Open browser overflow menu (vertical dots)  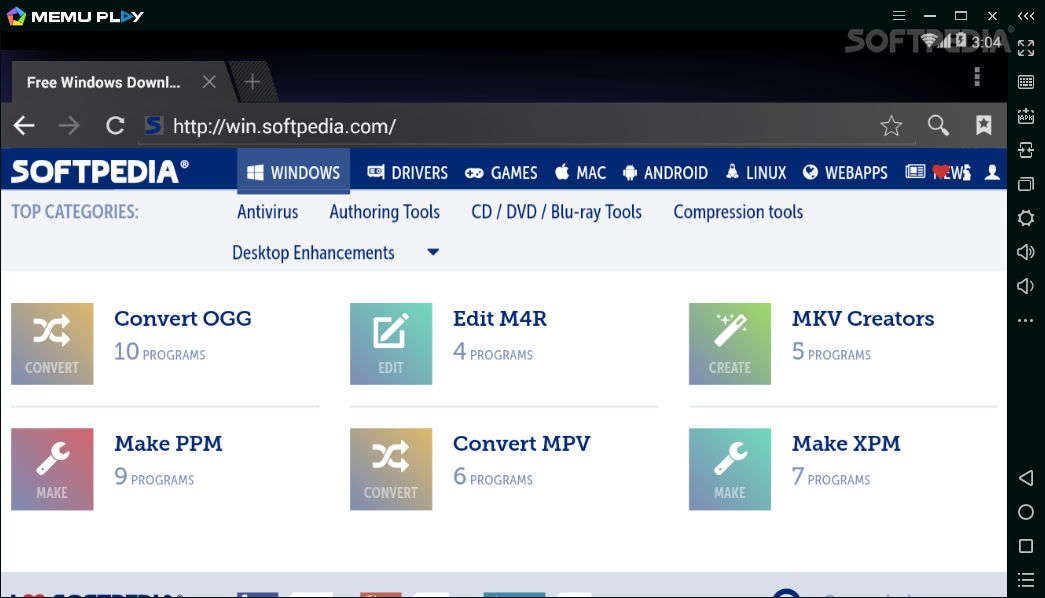pyautogui.click(x=977, y=77)
